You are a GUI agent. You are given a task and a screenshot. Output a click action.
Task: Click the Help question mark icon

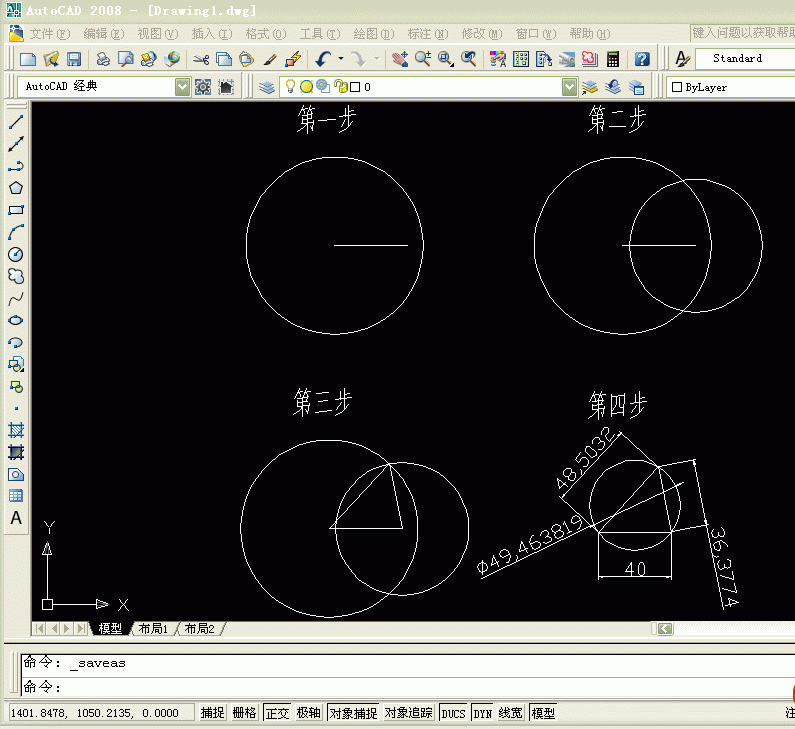[x=642, y=59]
